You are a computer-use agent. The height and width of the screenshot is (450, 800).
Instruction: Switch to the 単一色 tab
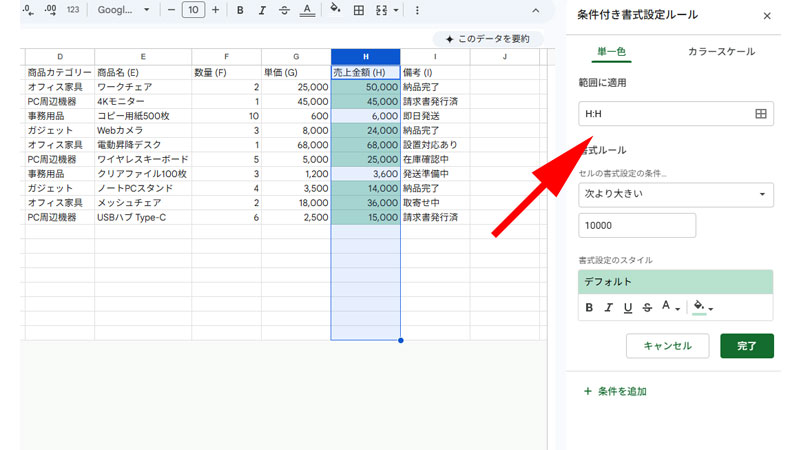pyautogui.click(x=611, y=52)
